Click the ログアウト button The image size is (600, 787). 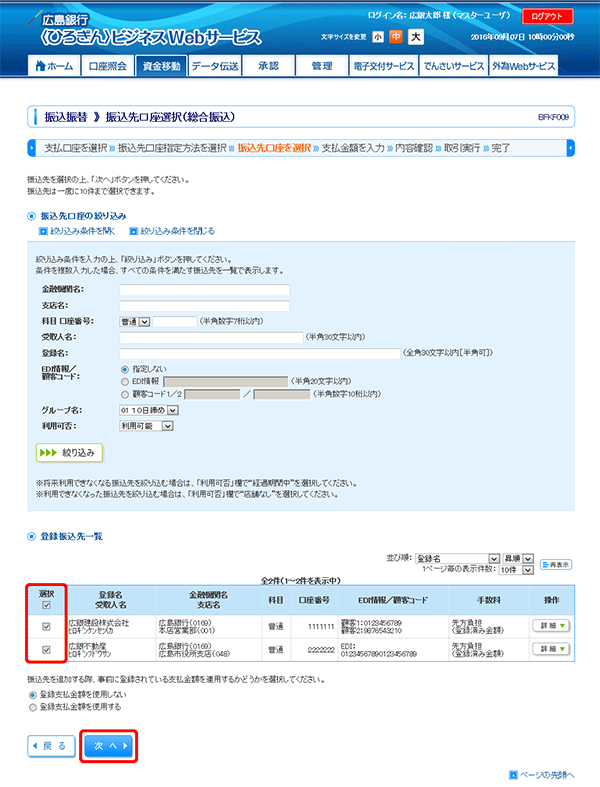[547, 16]
